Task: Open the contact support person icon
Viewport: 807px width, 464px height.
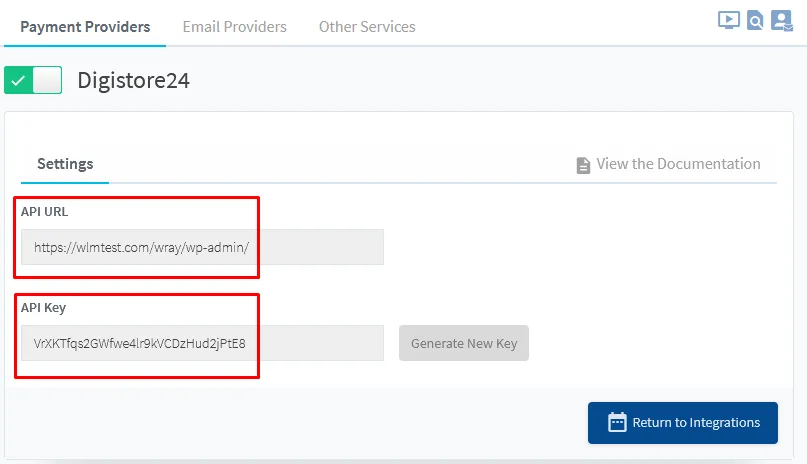Action: coord(782,21)
